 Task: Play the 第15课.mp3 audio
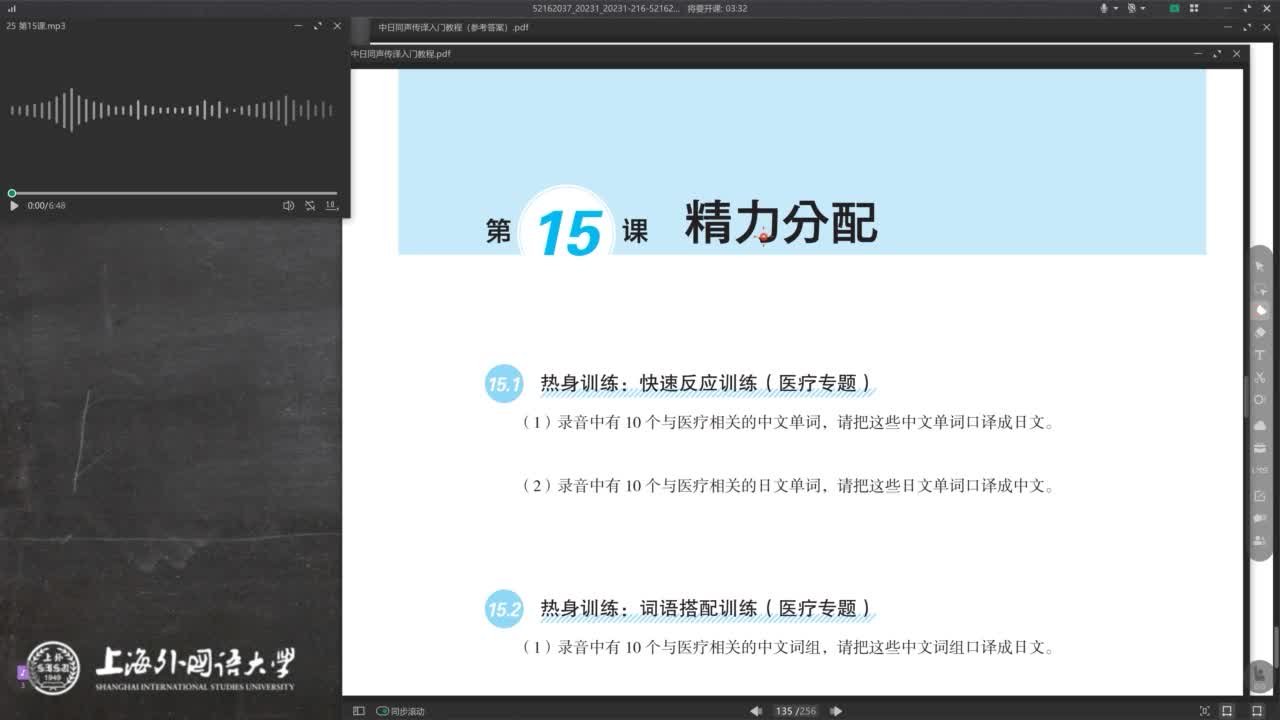(14, 206)
